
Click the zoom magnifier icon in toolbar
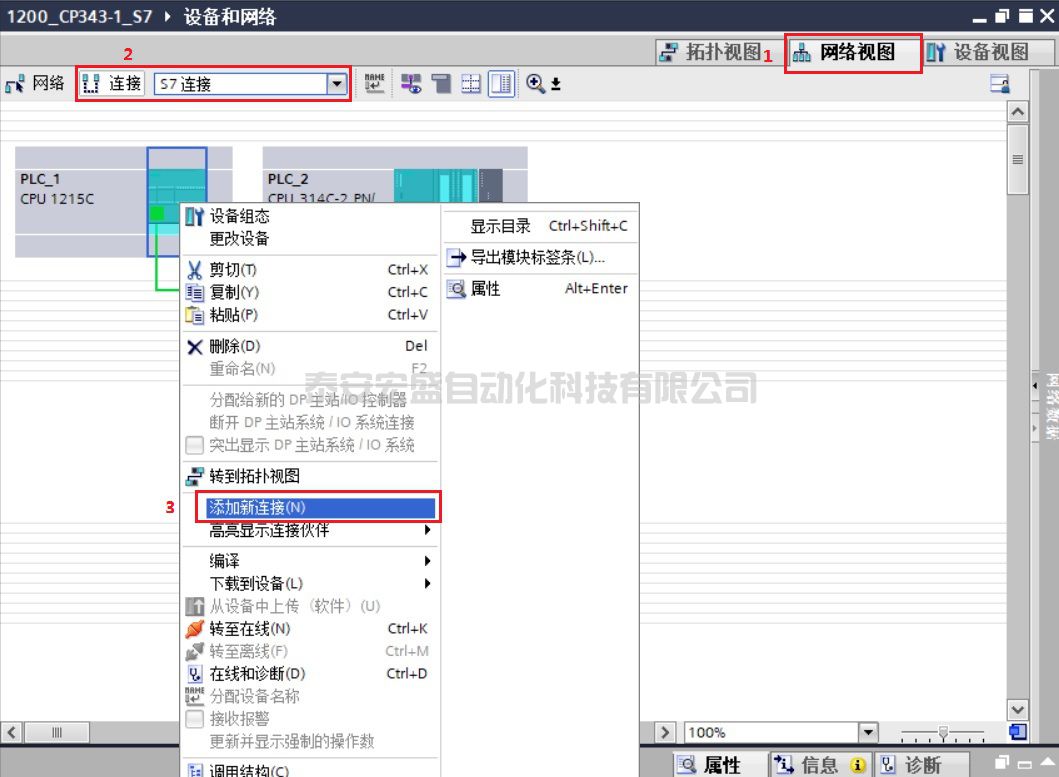click(x=536, y=84)
